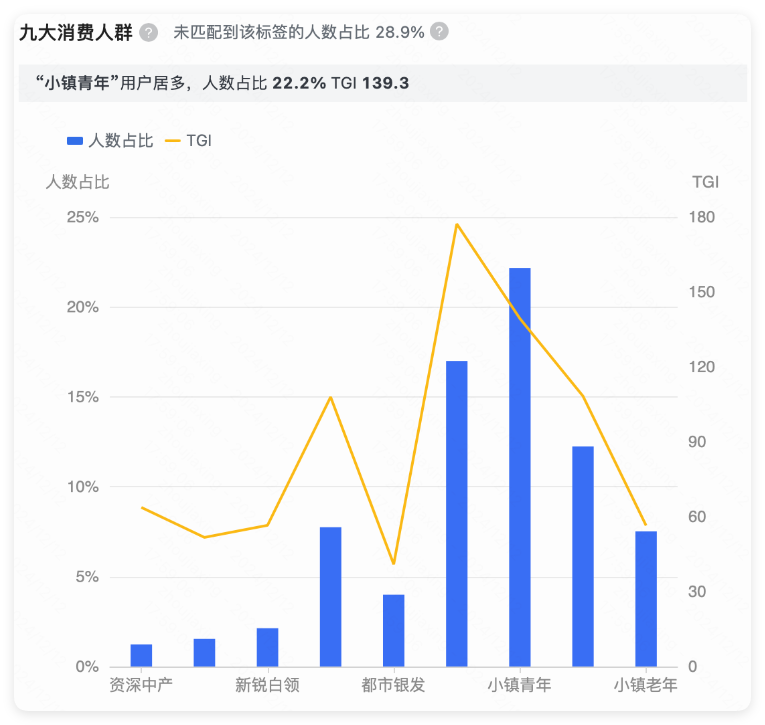This screenshot has height=725, width=765.
Task: Click help icon after 28.9% text
Action: [x=439, y=32]
